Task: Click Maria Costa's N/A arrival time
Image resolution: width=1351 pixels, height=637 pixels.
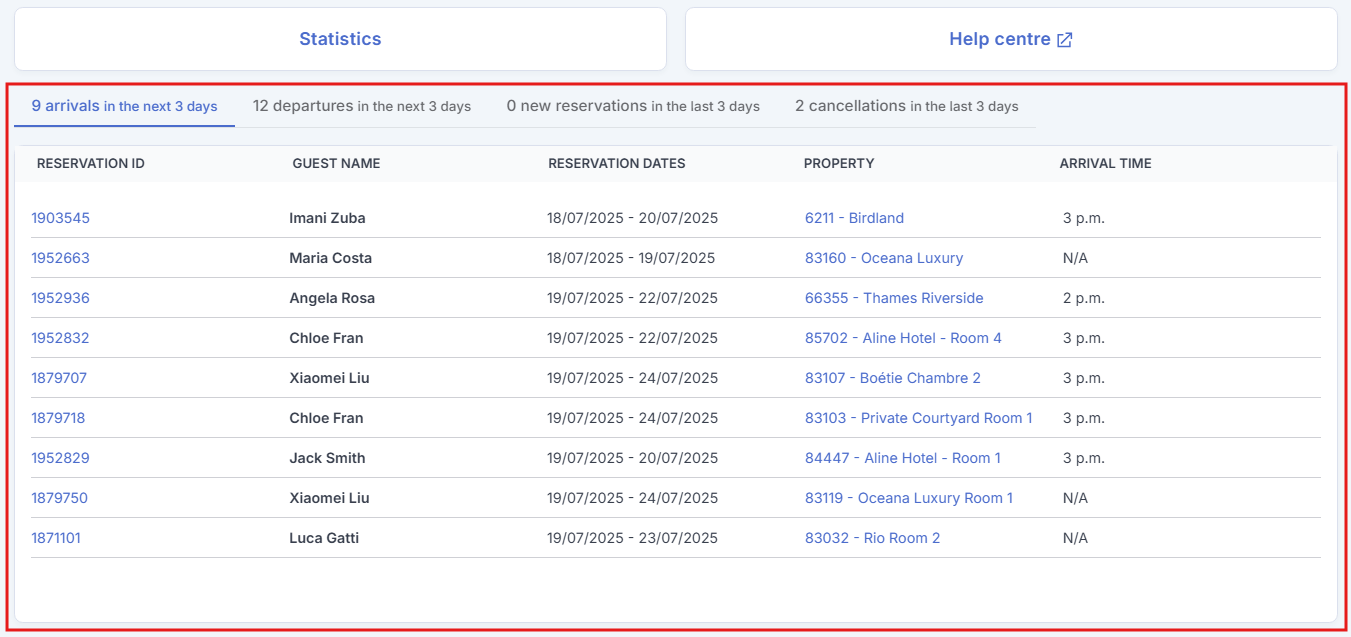Action: click(x=1075, y=258)
